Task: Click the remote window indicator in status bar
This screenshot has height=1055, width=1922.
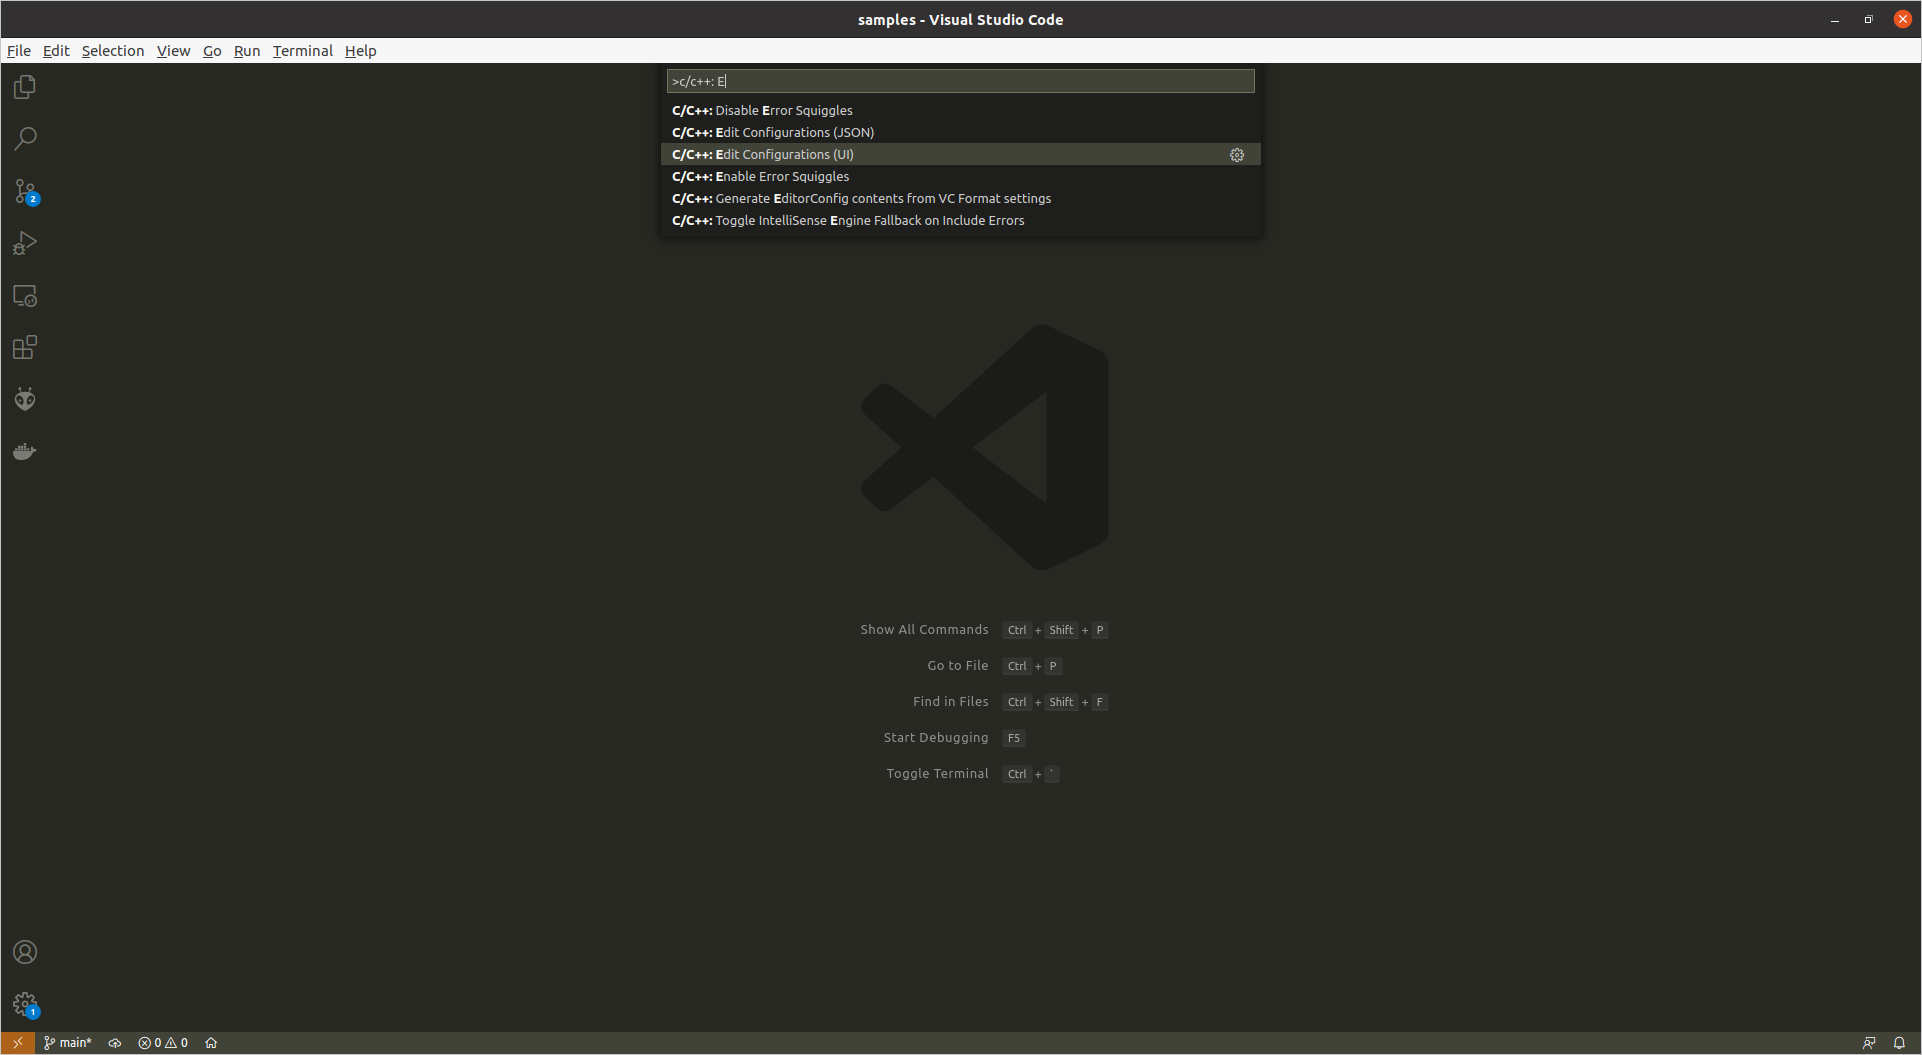Action: tap(17, 1043)
